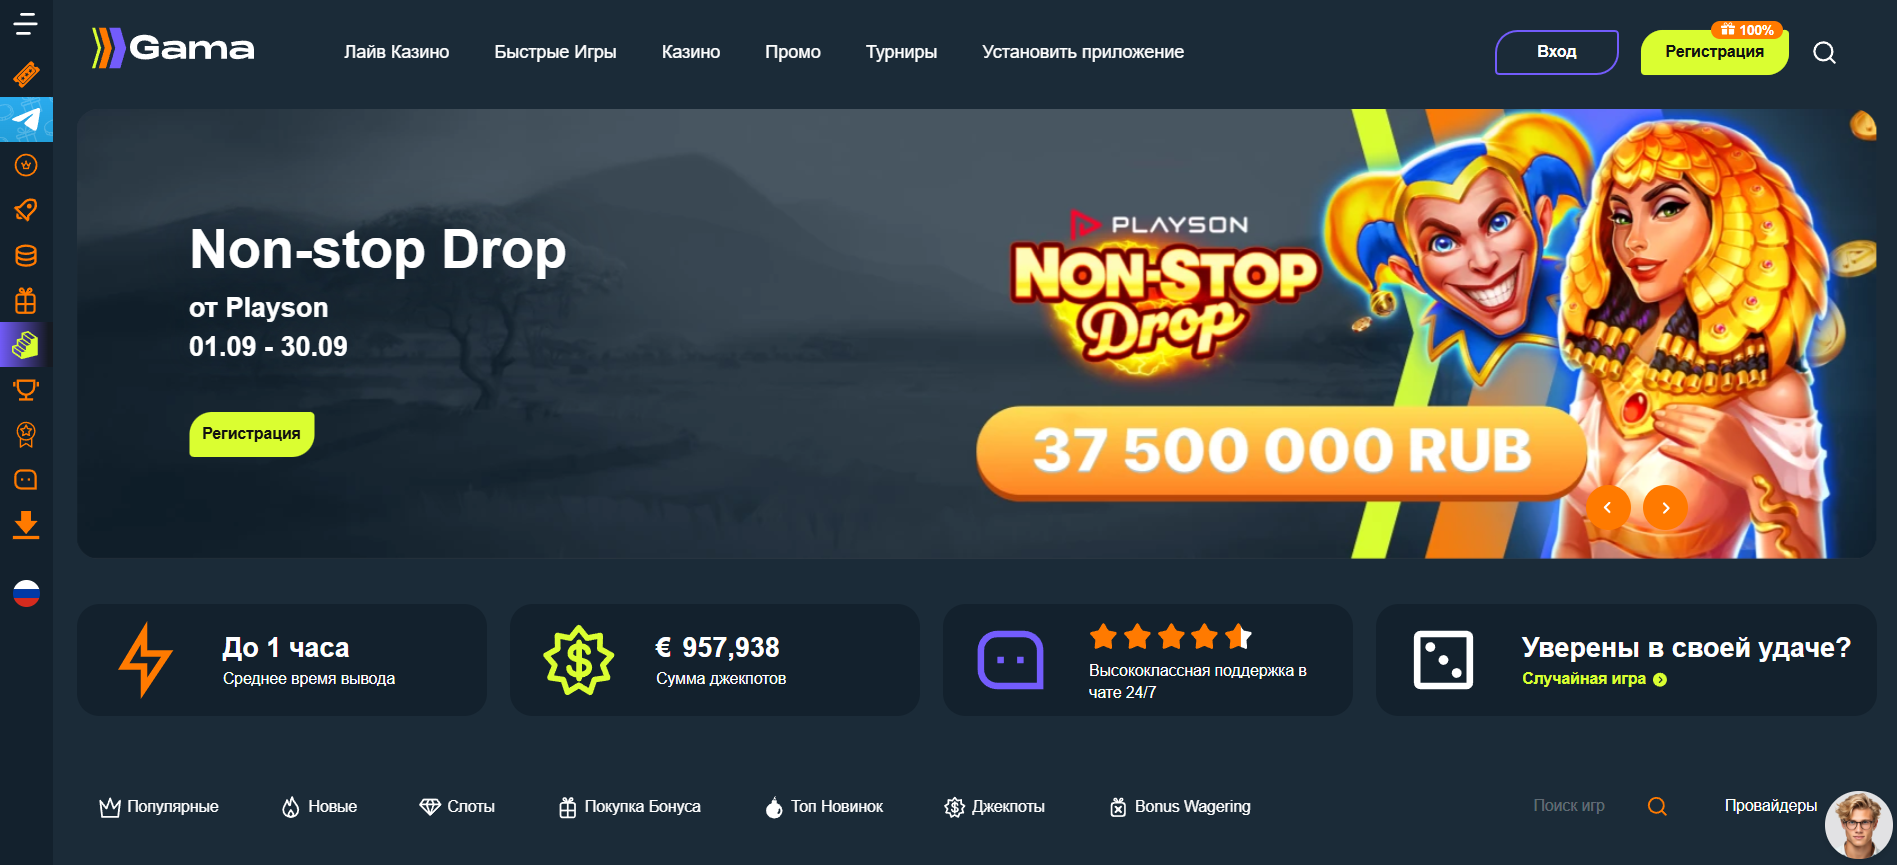Open the gift box icon in the sidebar
Image resolution: width=1897 pixels, height=865 pixels.
click(26, 300)
